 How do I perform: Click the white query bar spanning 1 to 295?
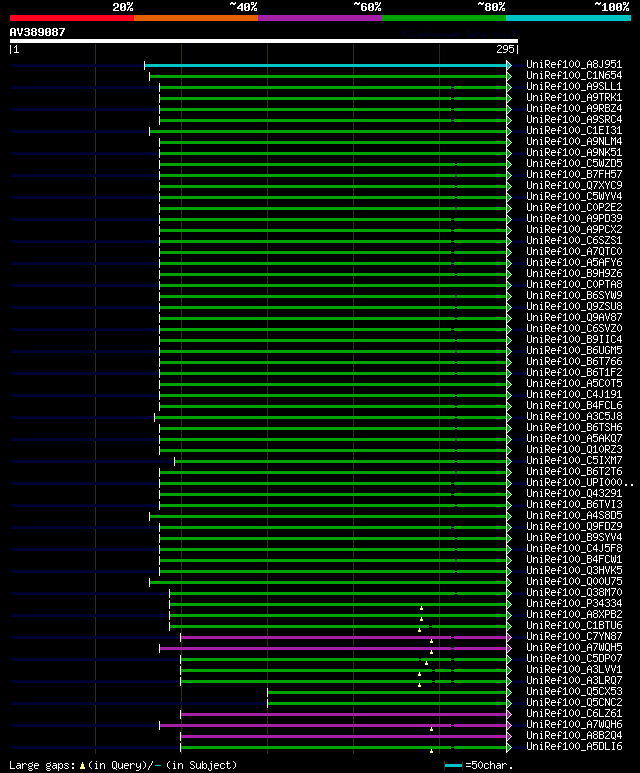pos(264,41)
